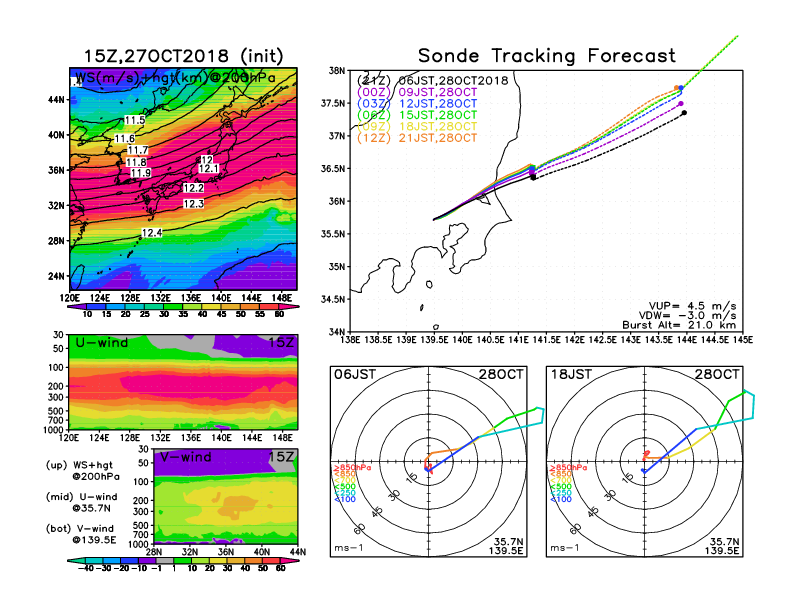Pick gray swatch between -1 and 1
The height and width of the screenshot is (612, 792).
pos(165,561)
